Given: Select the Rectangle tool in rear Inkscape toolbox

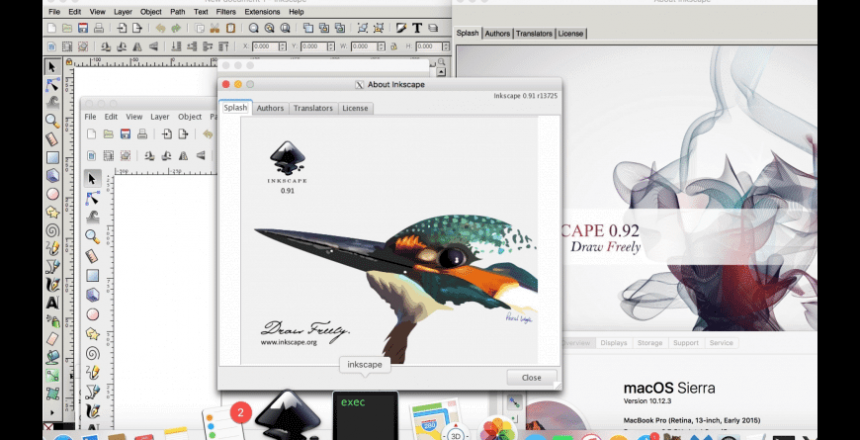Looking at the screenshot, I should tap(53, 157).
